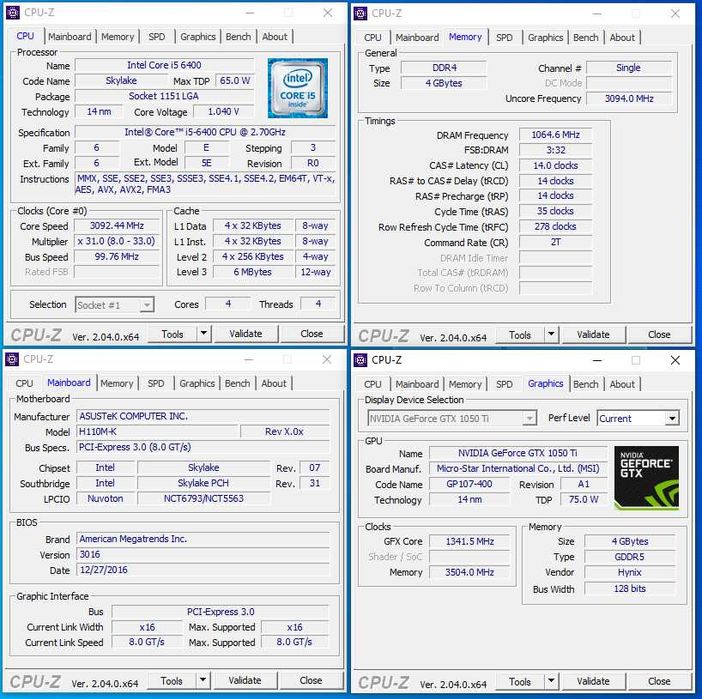Click the motherboard Model H110M-K field
The width and height of the screenshot is (702, 699).
pyautogui.click(x=157, y=432)
